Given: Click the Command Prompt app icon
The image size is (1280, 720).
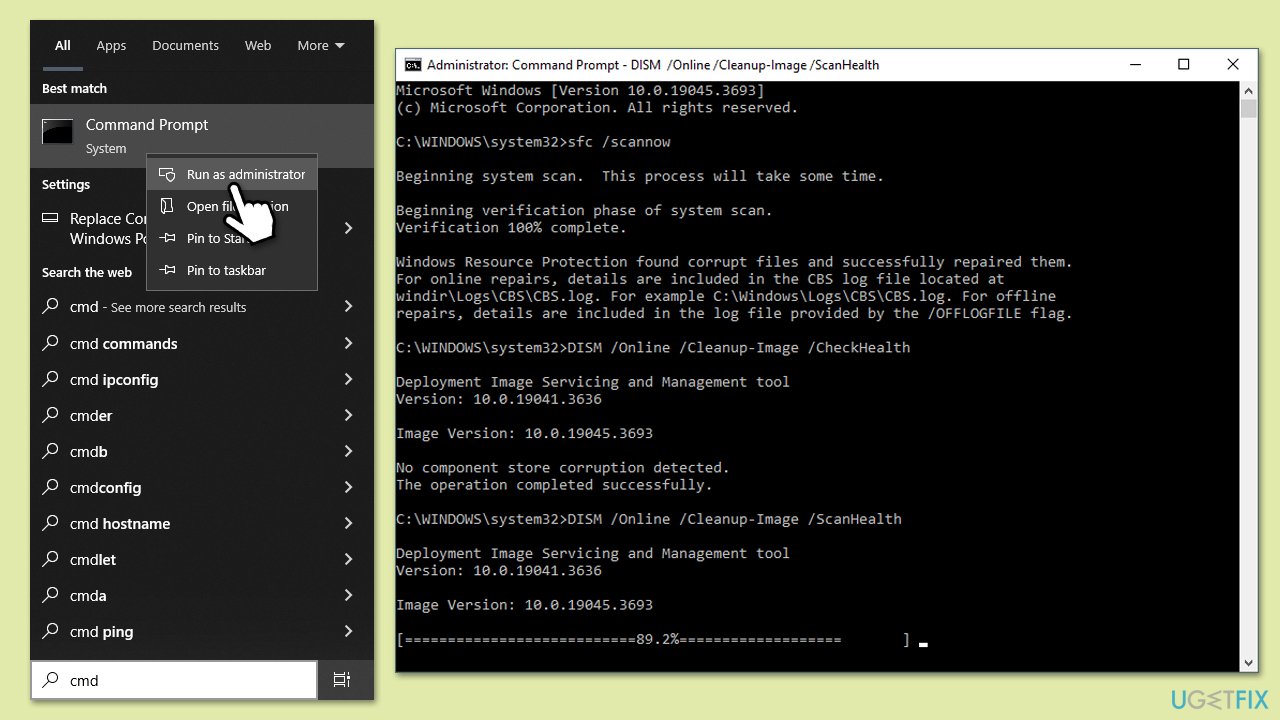Looking at the screenshot, I should pyautogui.click(x=57, y=132).
